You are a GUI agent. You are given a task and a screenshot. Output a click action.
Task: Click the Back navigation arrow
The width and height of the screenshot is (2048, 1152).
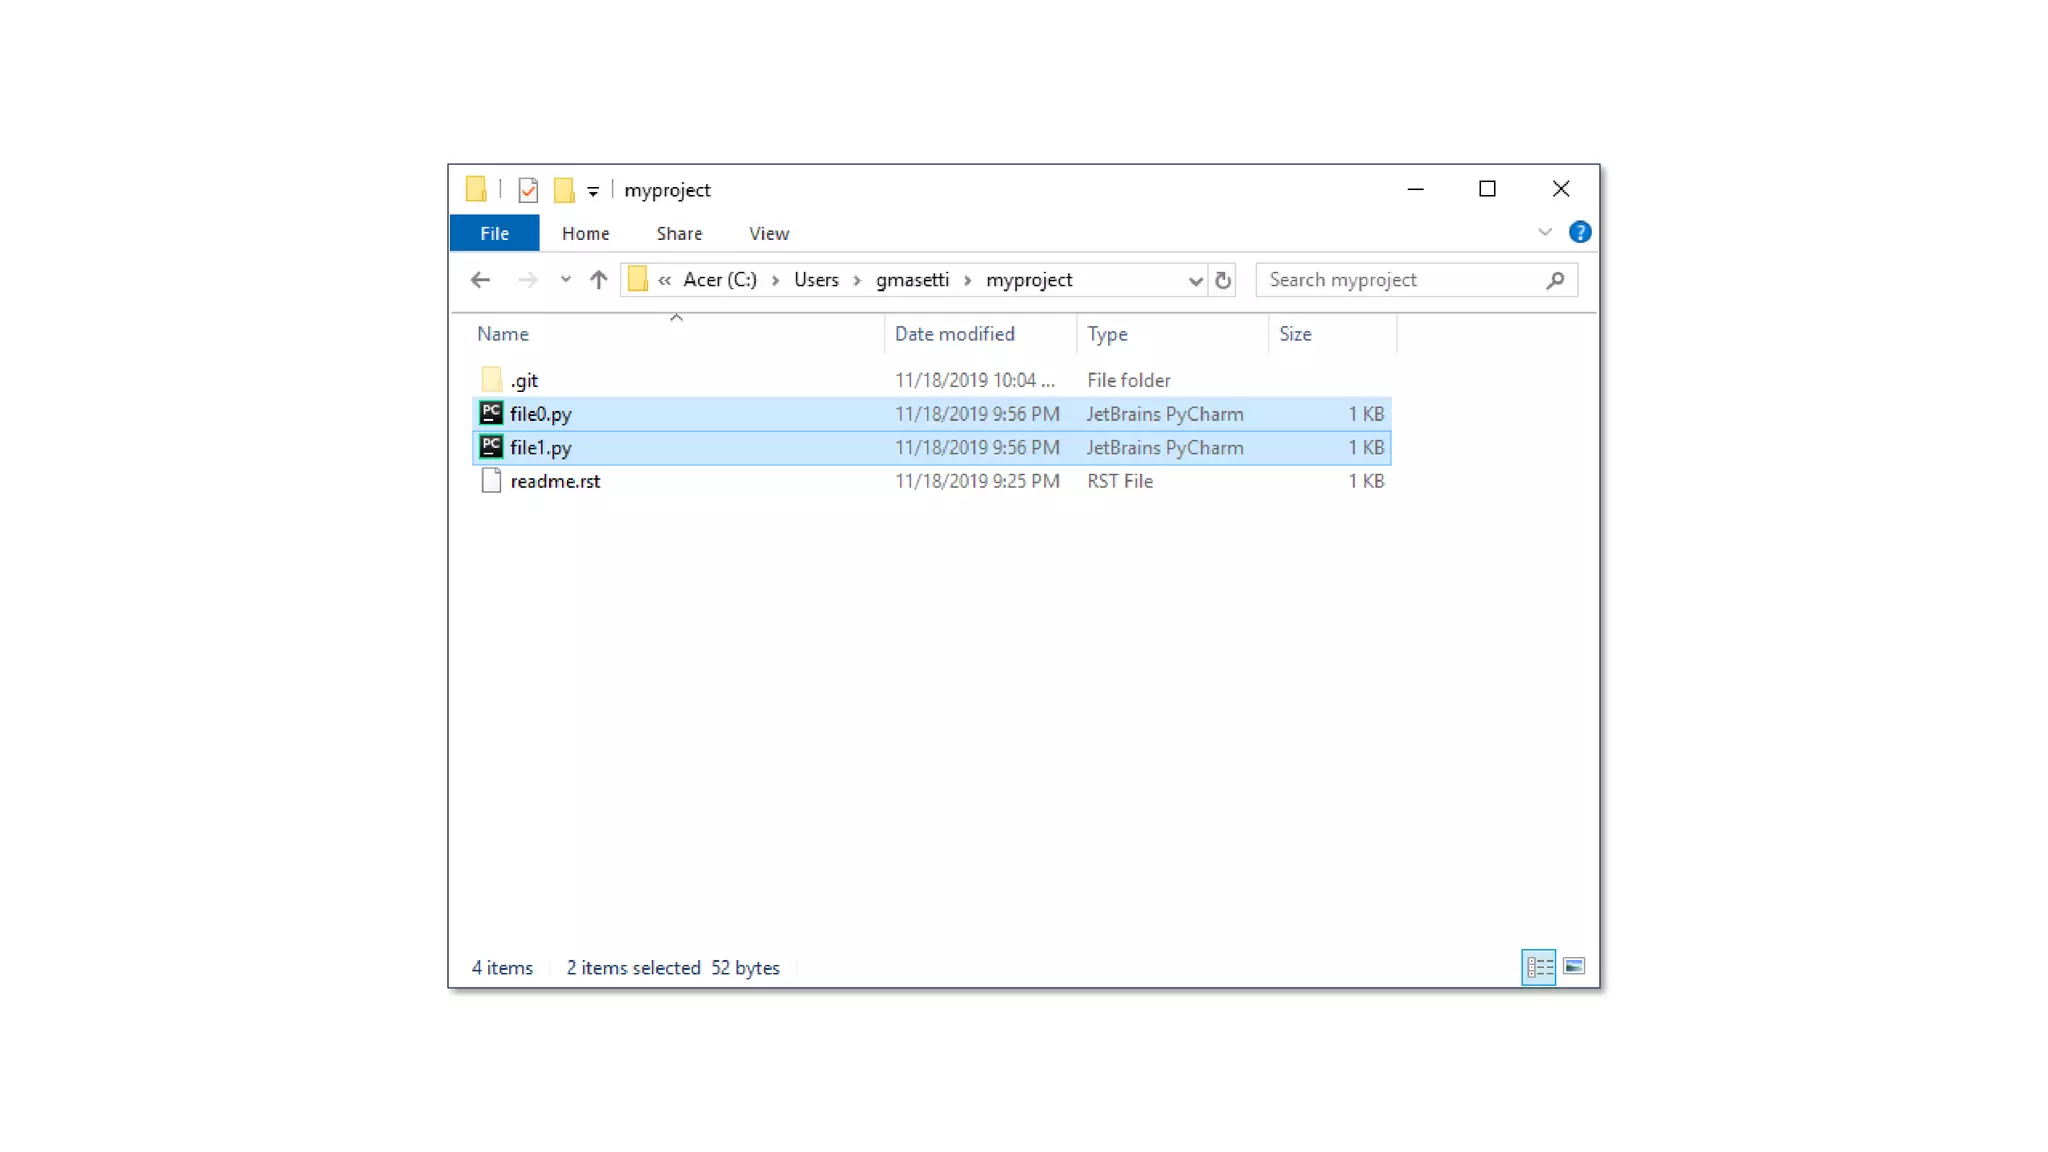tap(480, 280)
